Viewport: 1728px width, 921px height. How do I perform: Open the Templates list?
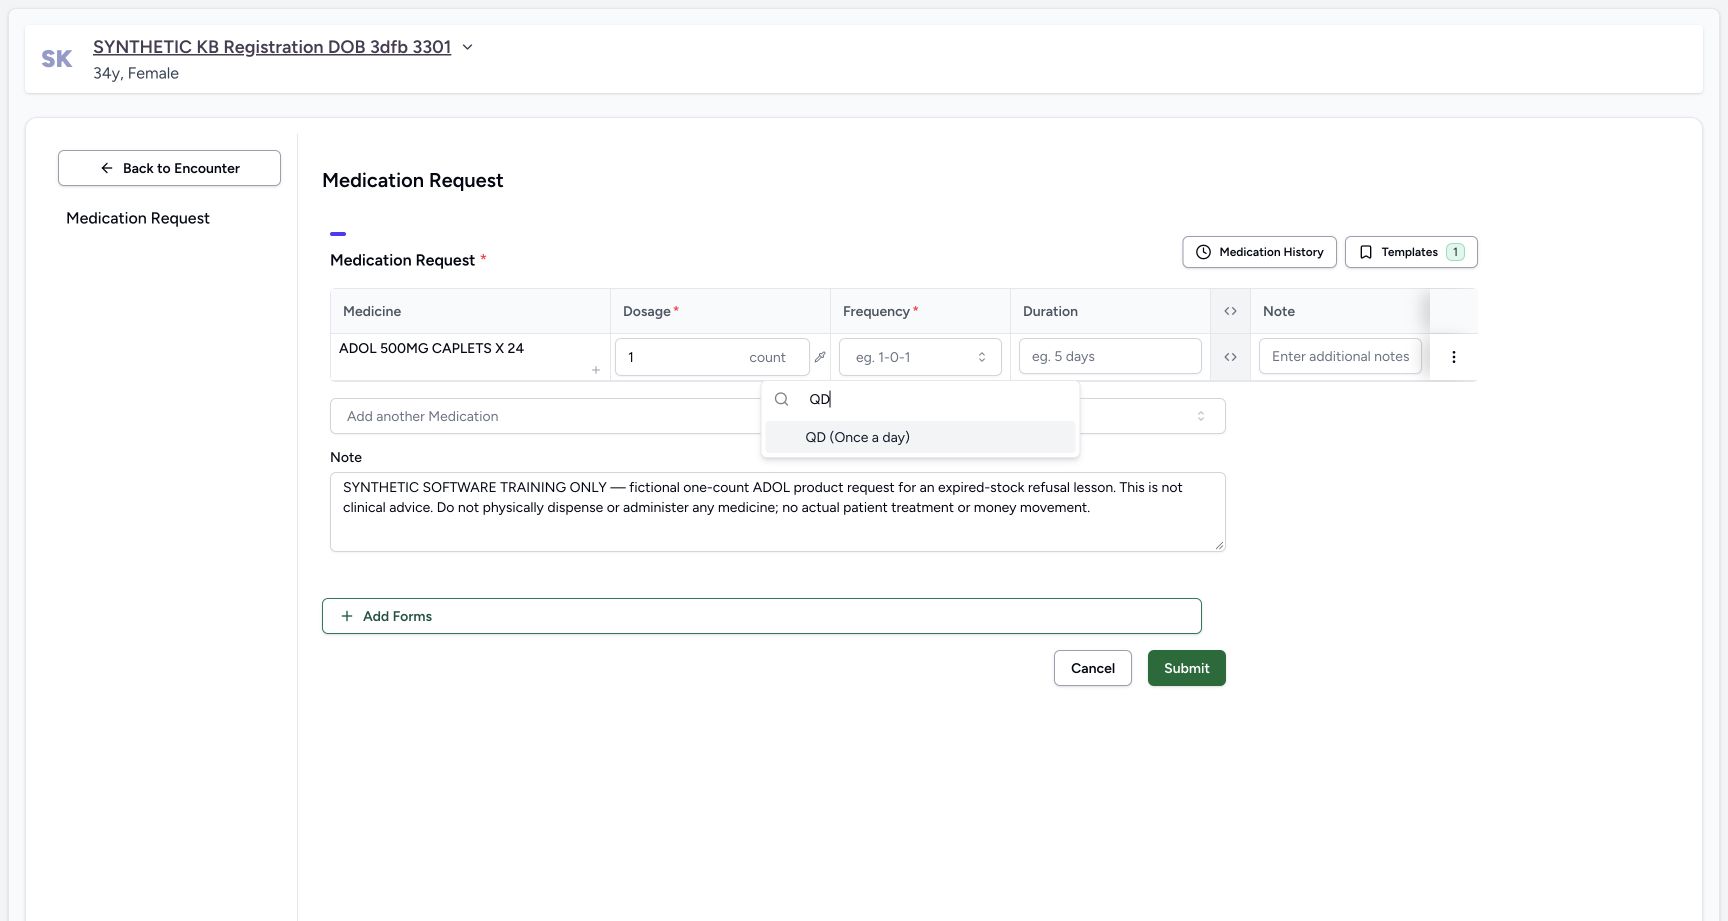(x=1411, y=252)
